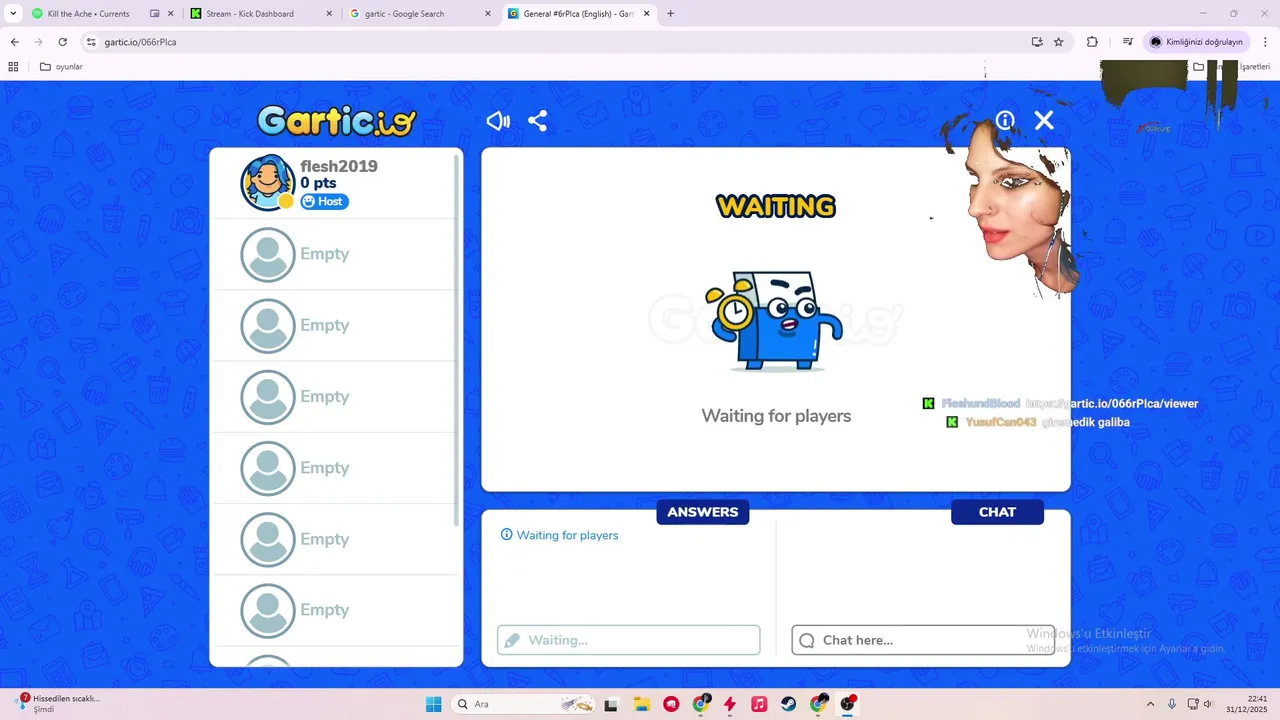Switch to Stream - Kick Dashboard tab
This screenshot has height=720, width=1280.
coord(250,14)
